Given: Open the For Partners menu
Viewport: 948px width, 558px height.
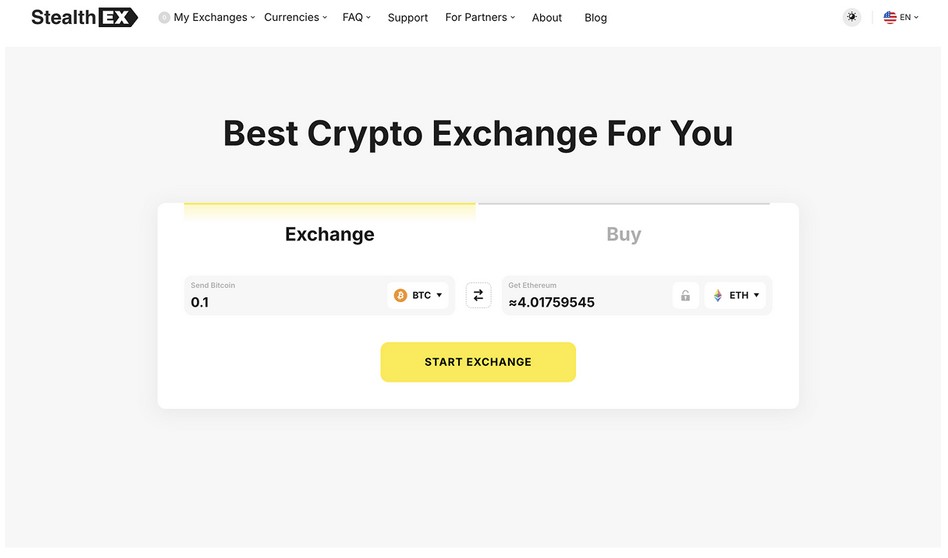Looking at the screenshot, I should point(480,18).
